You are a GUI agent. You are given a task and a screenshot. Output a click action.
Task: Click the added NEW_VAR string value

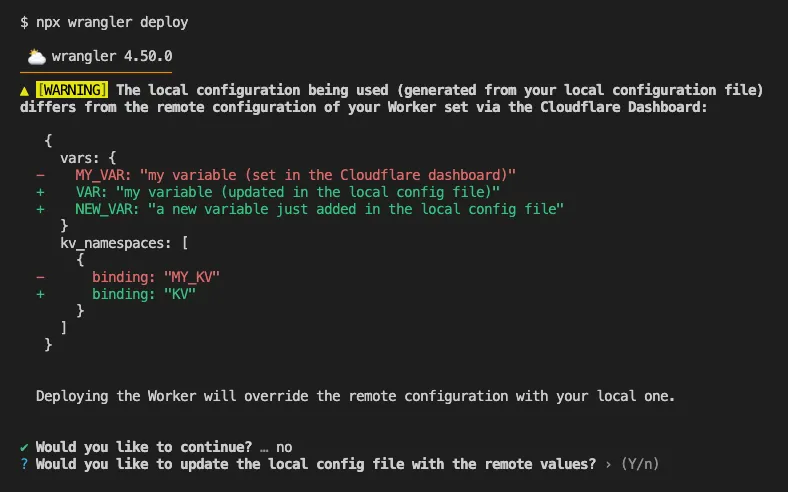[356, 208]
